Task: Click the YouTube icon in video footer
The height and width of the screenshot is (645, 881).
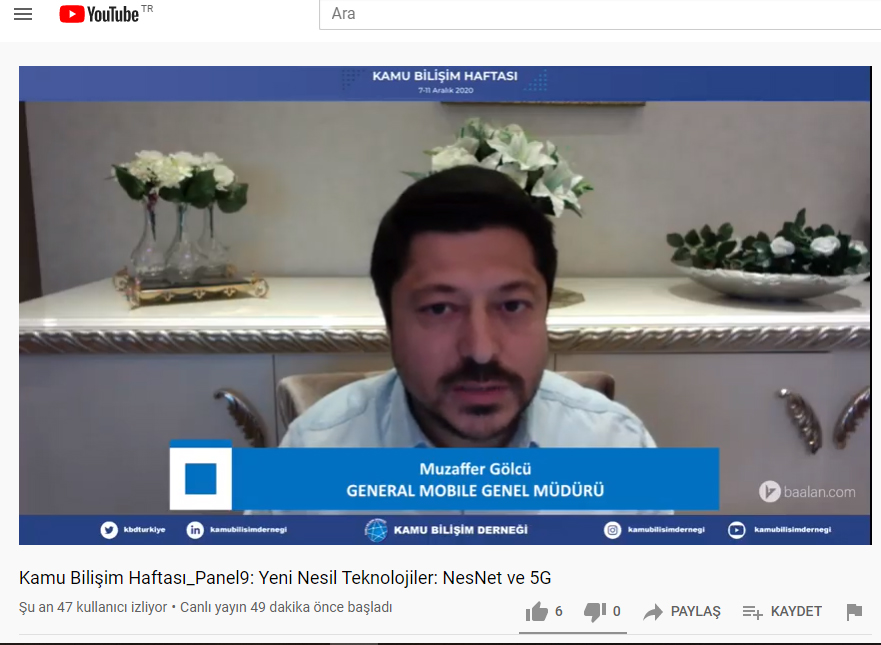Action: [x=737, y=530]
